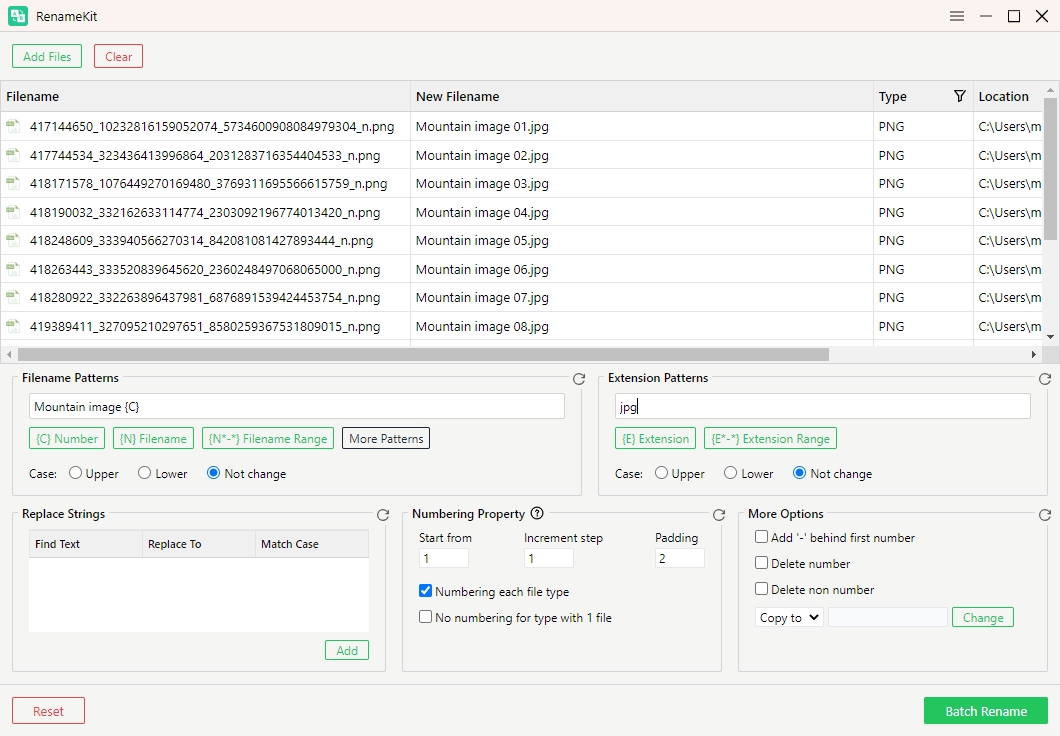
Task: Click the Batch Rename button
Action: [x=985, y=711]
